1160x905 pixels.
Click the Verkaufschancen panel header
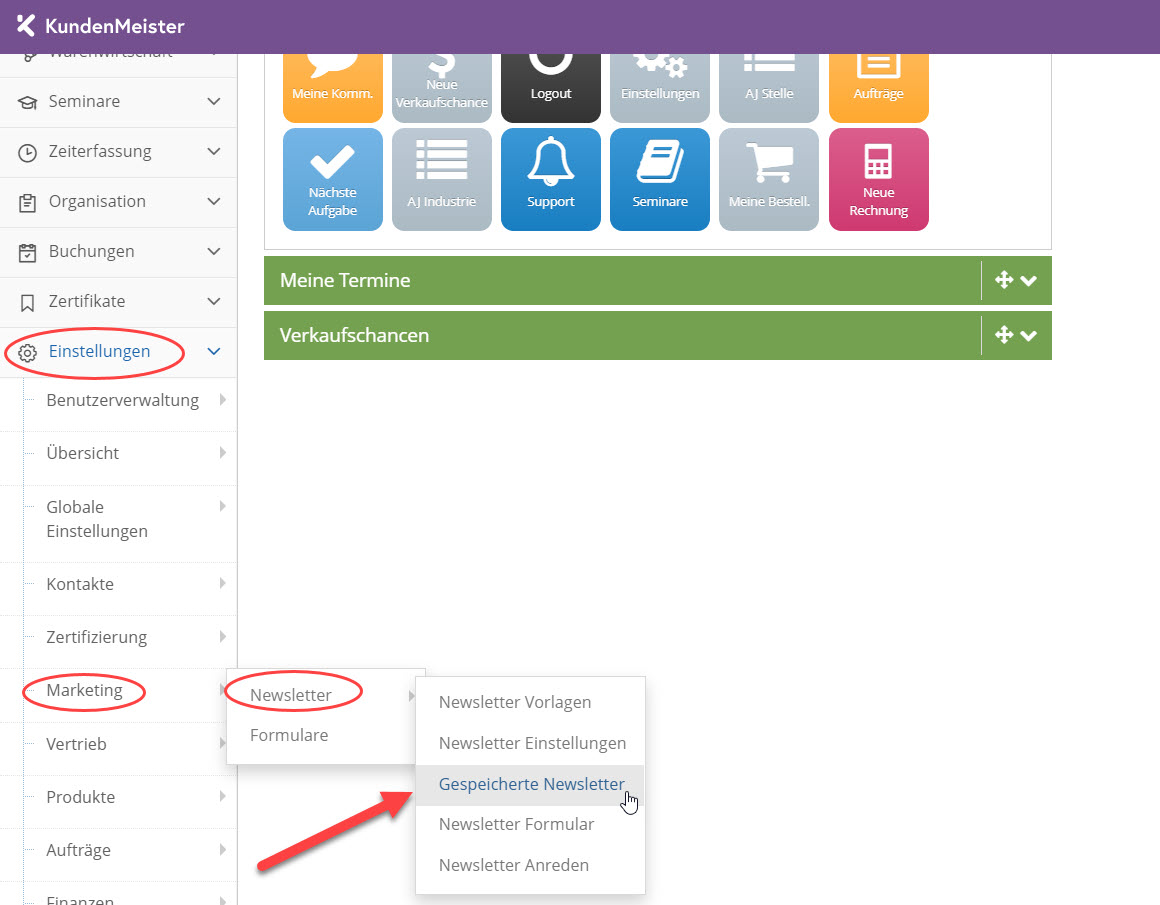658,335
